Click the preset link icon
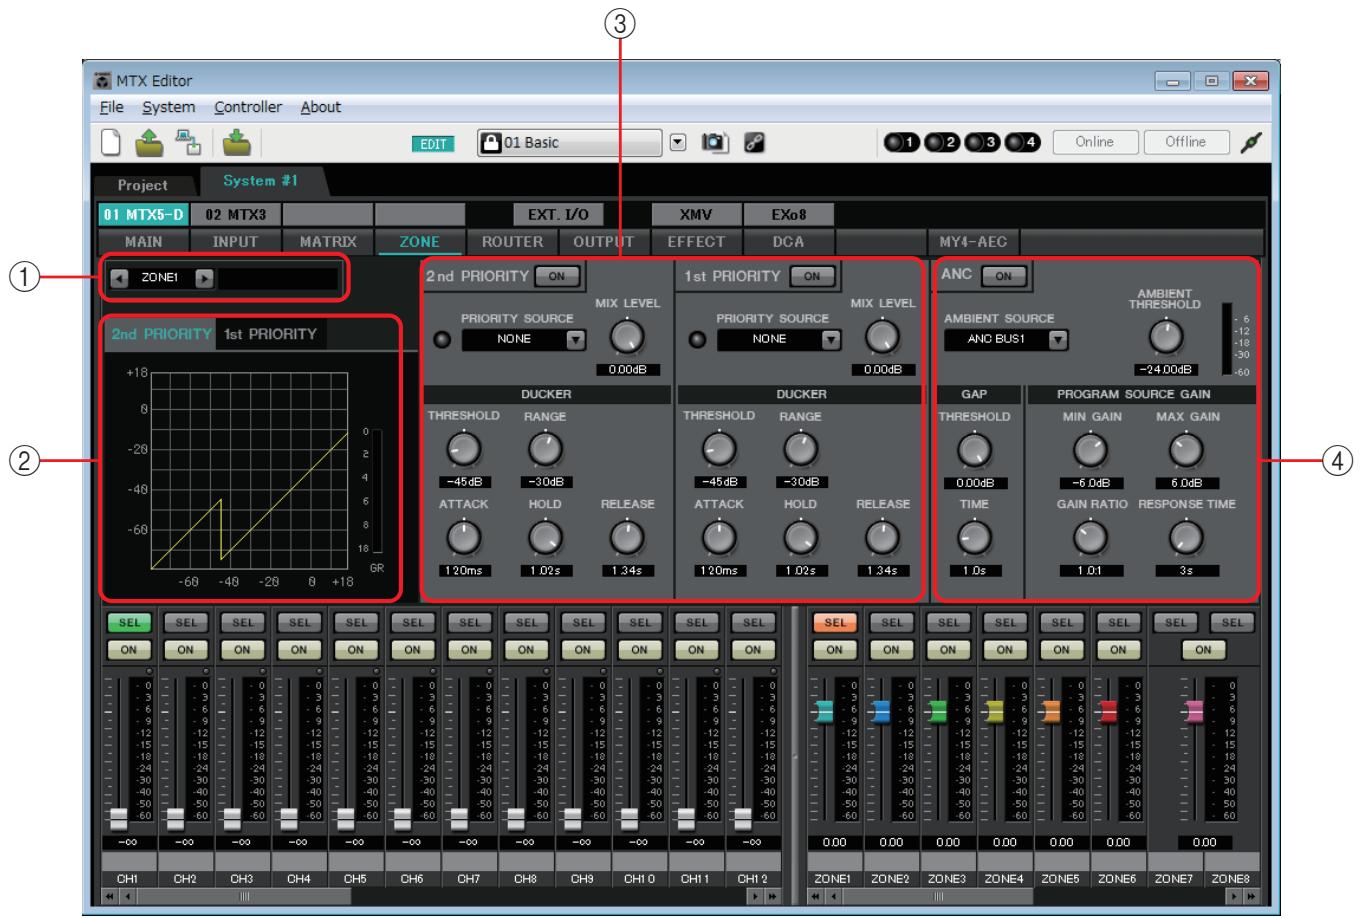 (x=754, y=143)
